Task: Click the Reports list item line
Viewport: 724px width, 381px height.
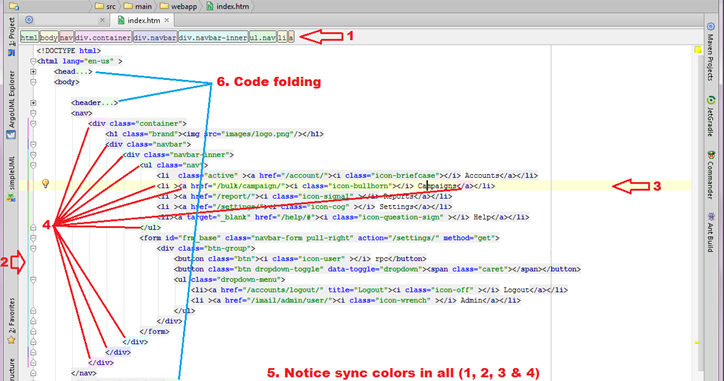Action: [305, 196]
